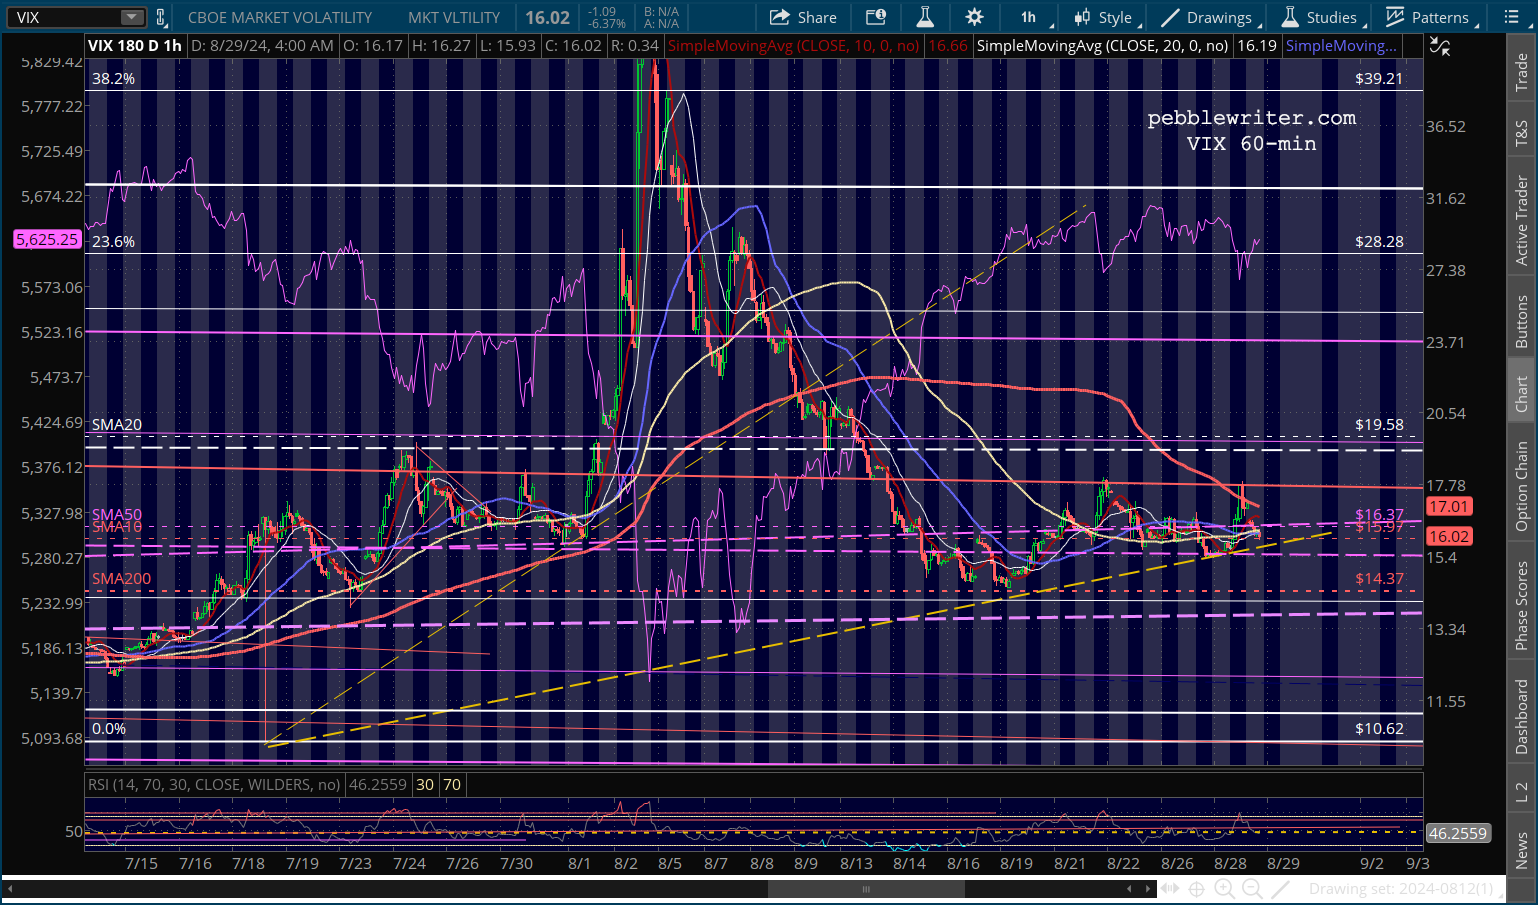The width and height of the screenshot is (1538, 905).
Task: Click the horizontal chart scrollbar thumb
Action: (x=865, y=888)
